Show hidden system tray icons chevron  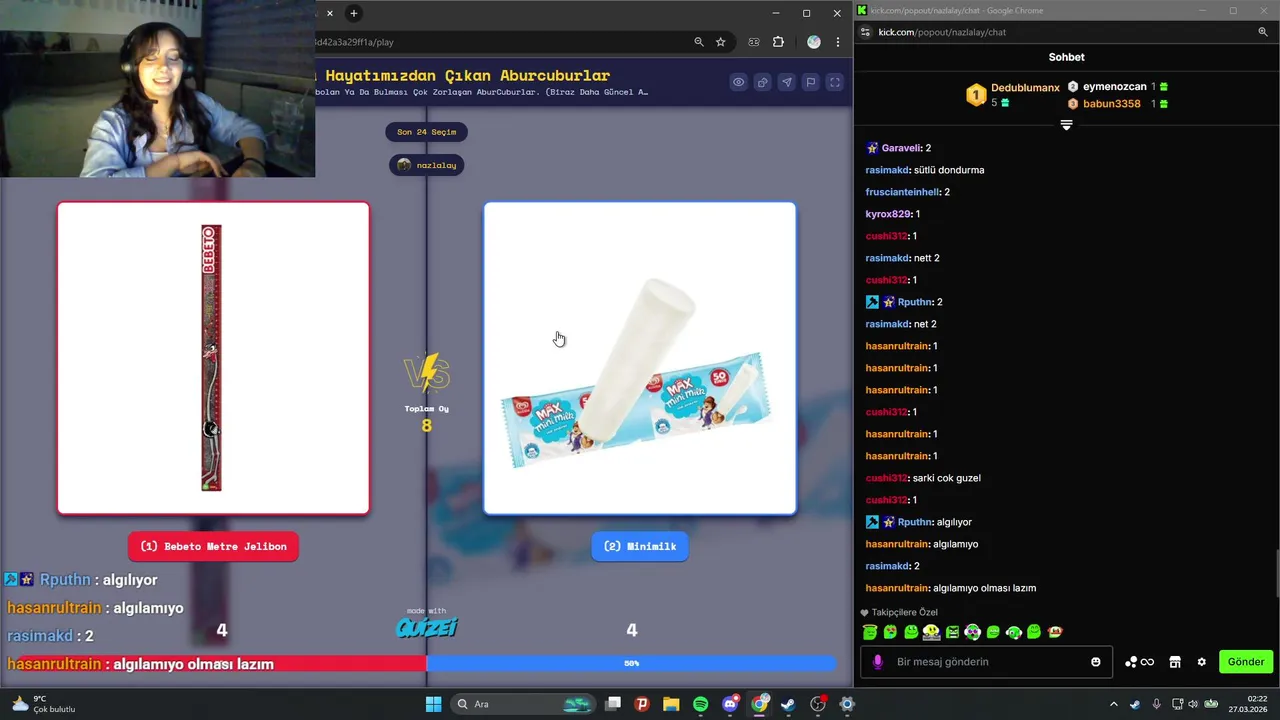pyautogui.click(x=1113, y=704)
